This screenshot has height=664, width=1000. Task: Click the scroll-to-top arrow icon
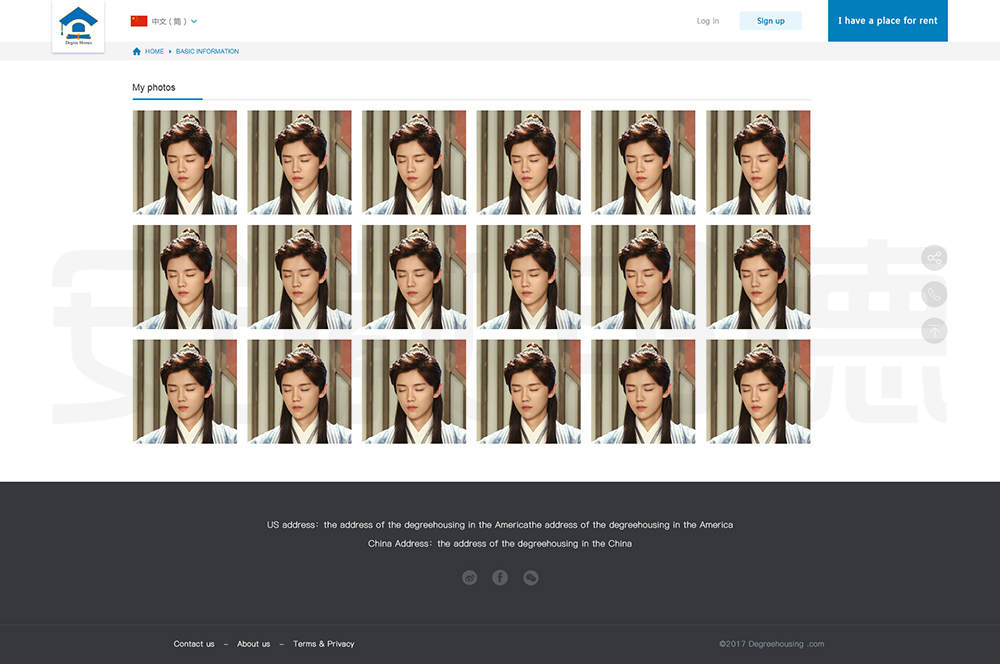click(x=934, y=330)
